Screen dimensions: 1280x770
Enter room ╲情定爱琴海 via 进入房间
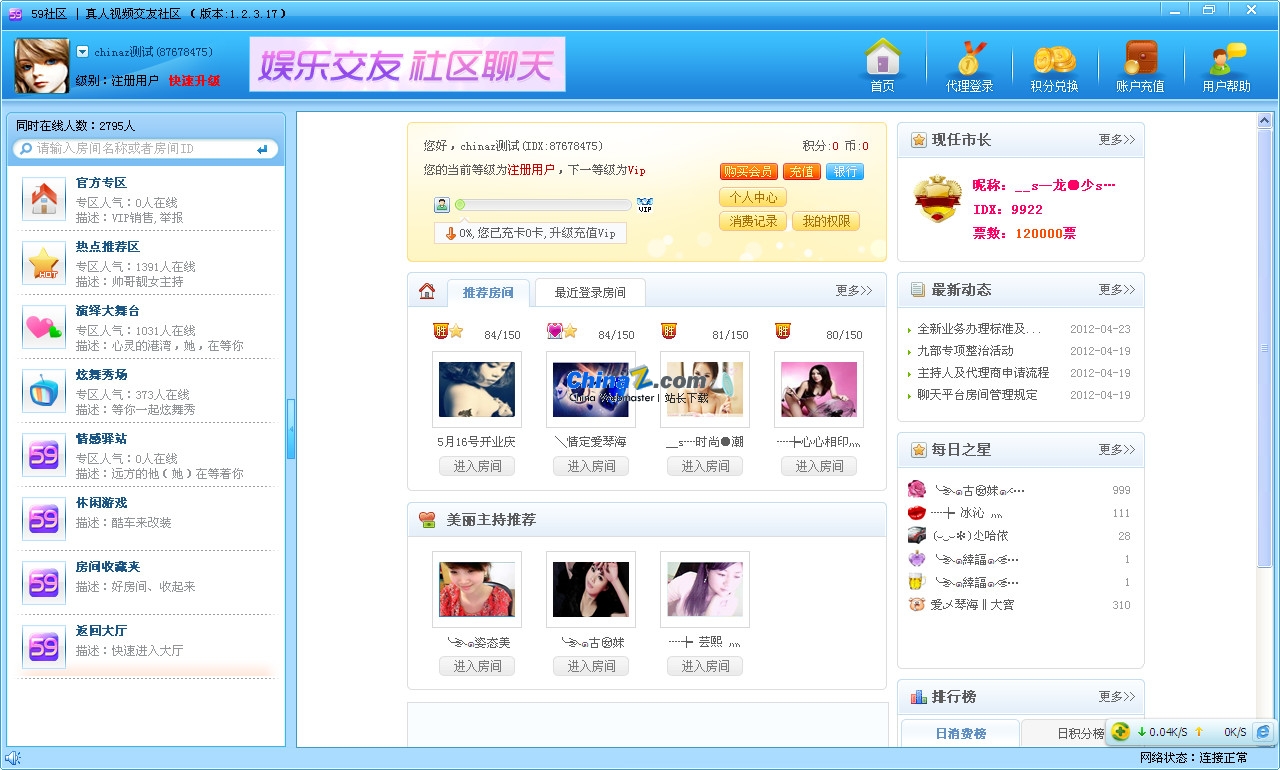tap(591, 466)
